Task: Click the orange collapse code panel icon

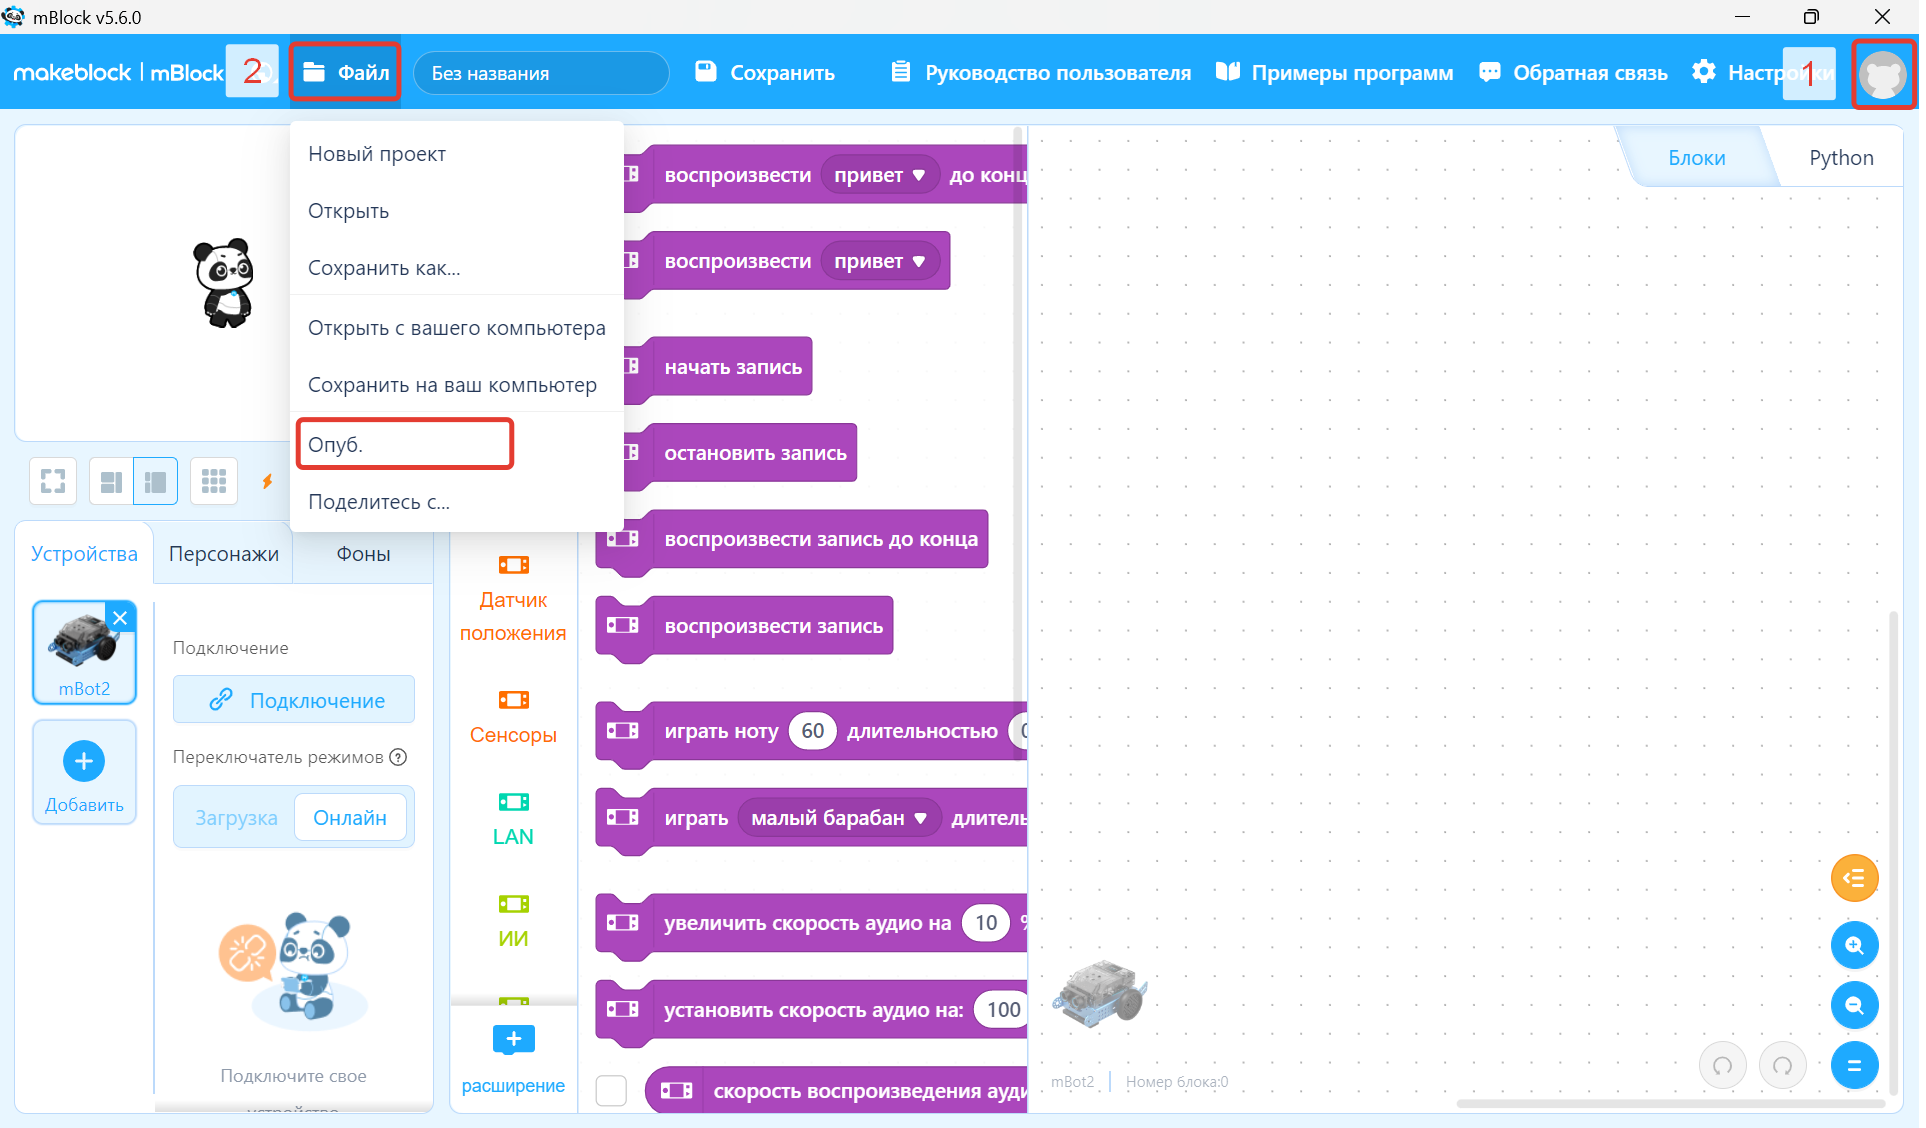Action: click(x=1853, y=878)
